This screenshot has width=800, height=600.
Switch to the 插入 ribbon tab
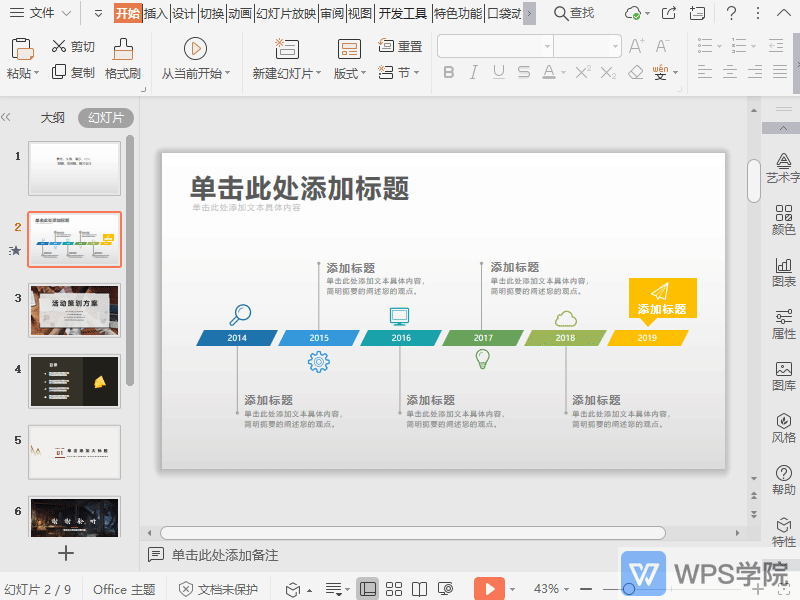(155, 13)
